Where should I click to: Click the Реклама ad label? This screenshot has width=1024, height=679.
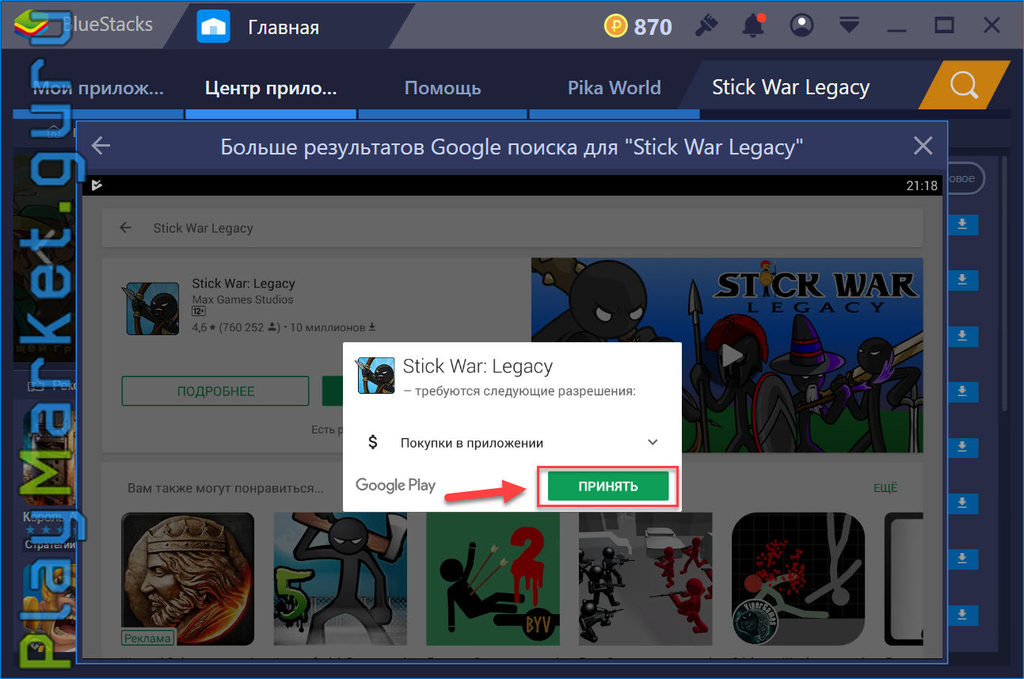click(x=148, y=638)
